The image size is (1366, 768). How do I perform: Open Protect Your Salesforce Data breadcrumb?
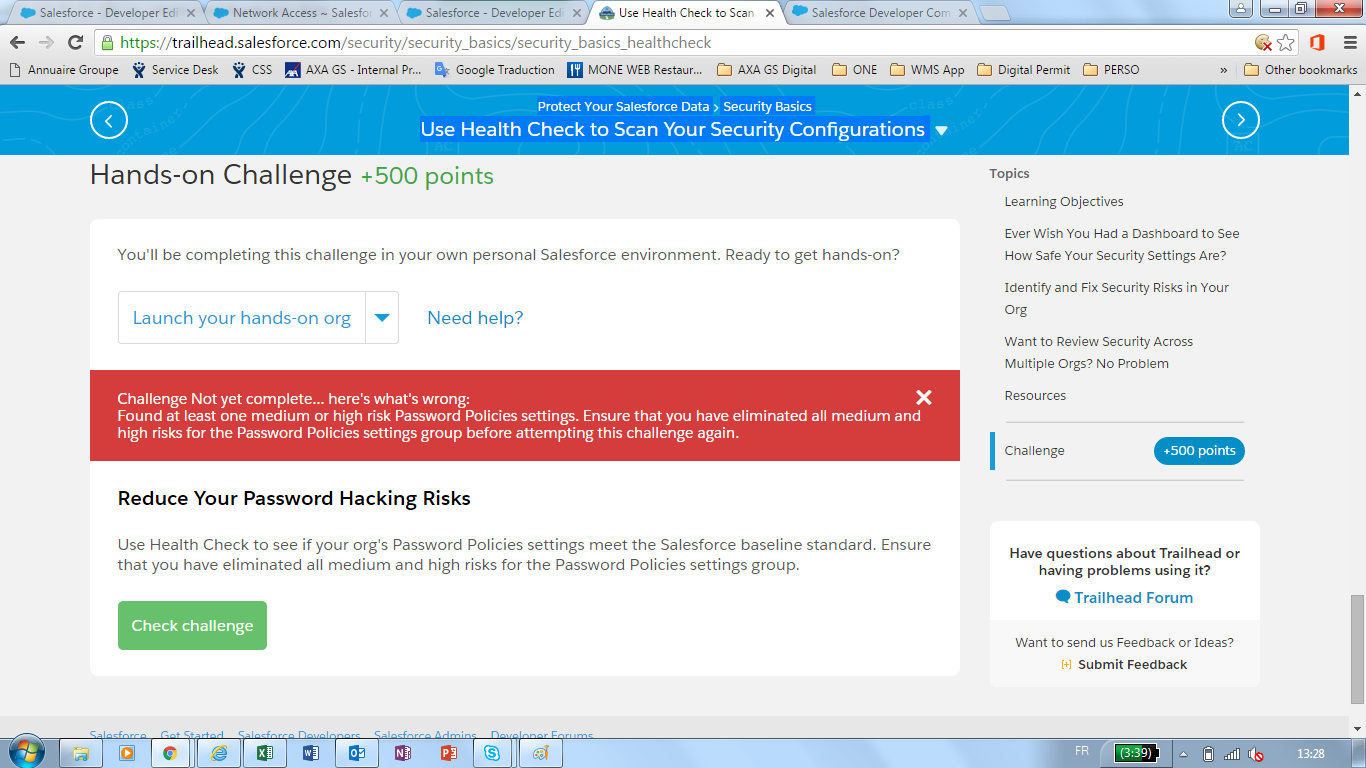point(624,106)
